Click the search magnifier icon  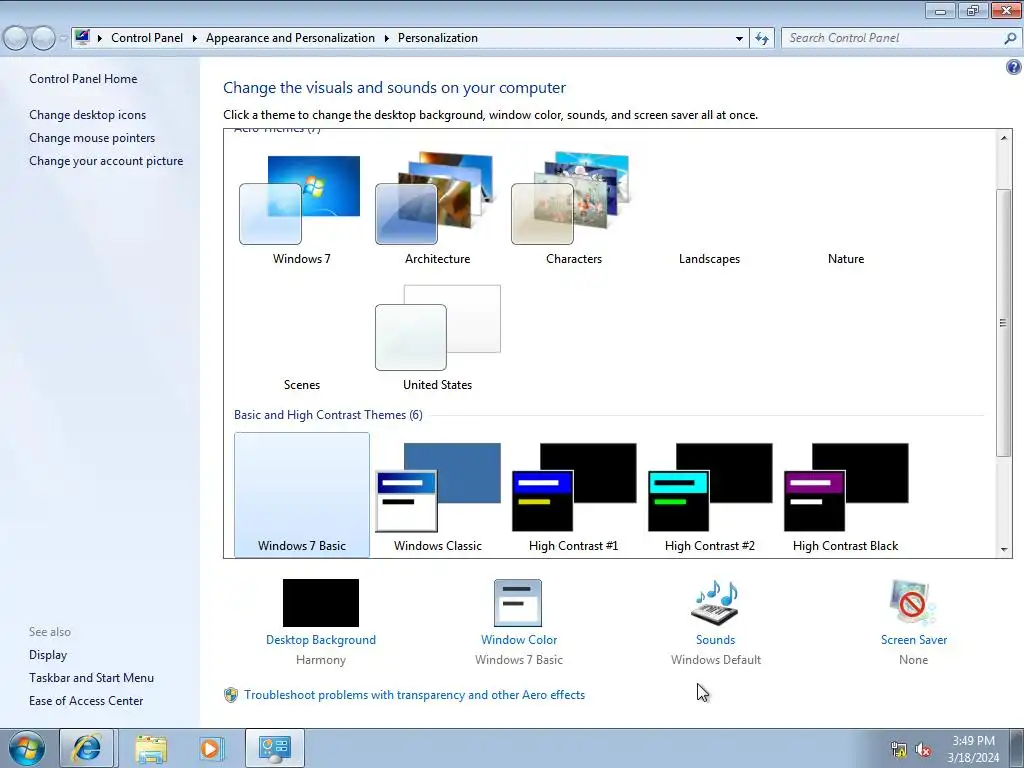[x=1010, y=38]
